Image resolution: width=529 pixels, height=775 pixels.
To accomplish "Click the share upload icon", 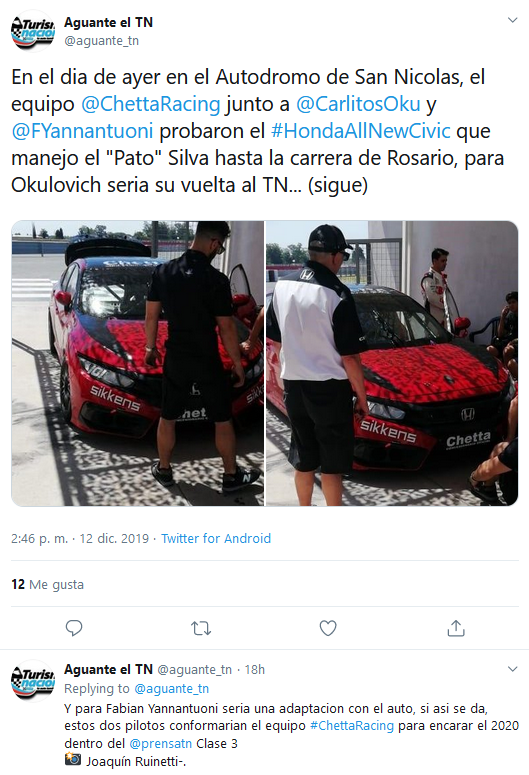I will click(456, 628).
